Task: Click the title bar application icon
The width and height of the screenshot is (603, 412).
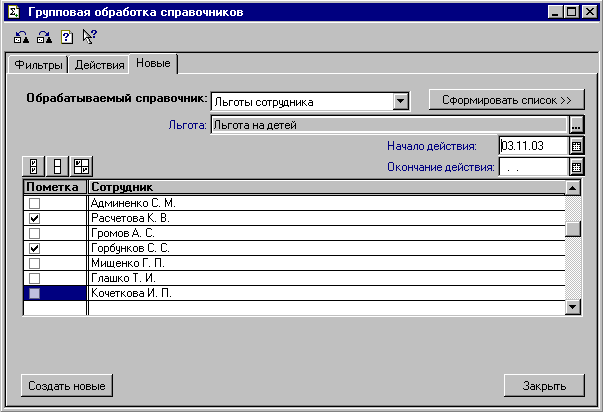Action: (13, 12)
